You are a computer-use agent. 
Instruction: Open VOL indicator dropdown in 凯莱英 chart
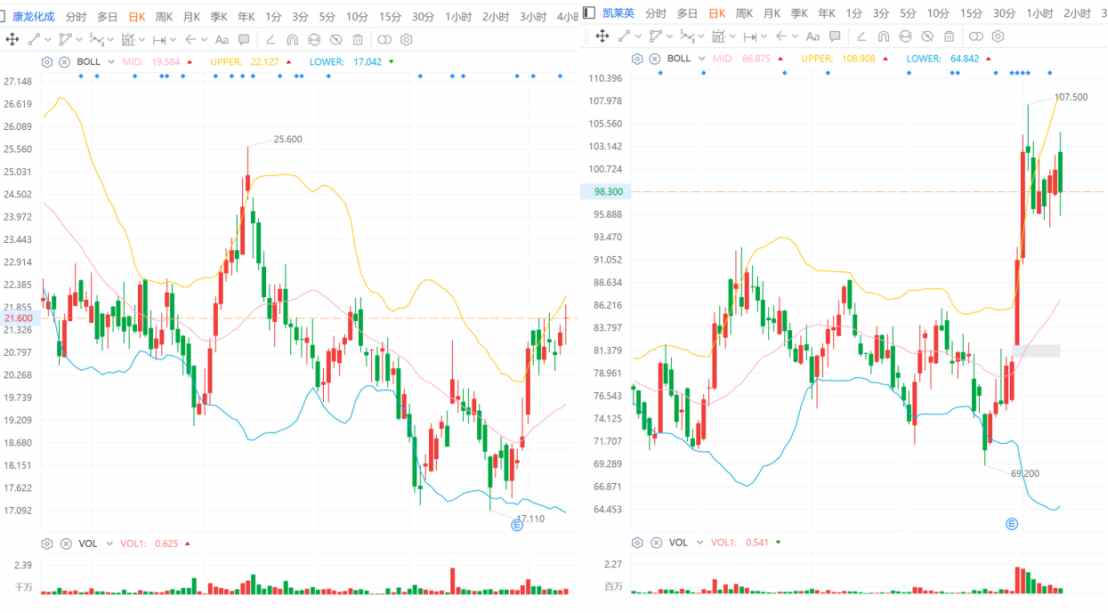click(700, 542)
